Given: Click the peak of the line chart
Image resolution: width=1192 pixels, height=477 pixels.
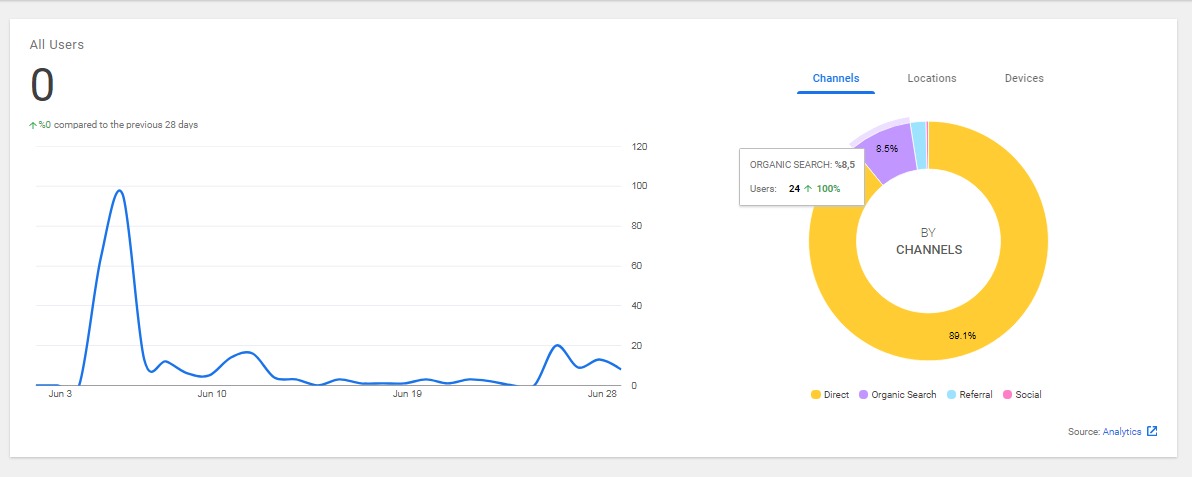Looking at the screenshot, I should pos(119,190).
